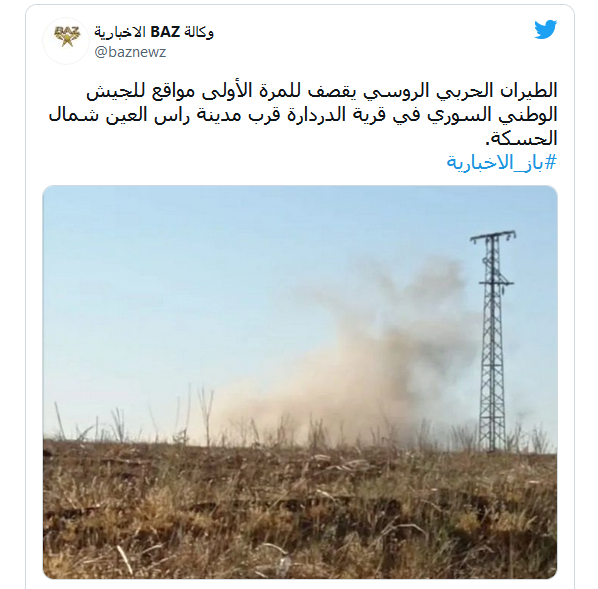
Task: Click the bold BAZ word in account name
Action: (x=165, y=32)
